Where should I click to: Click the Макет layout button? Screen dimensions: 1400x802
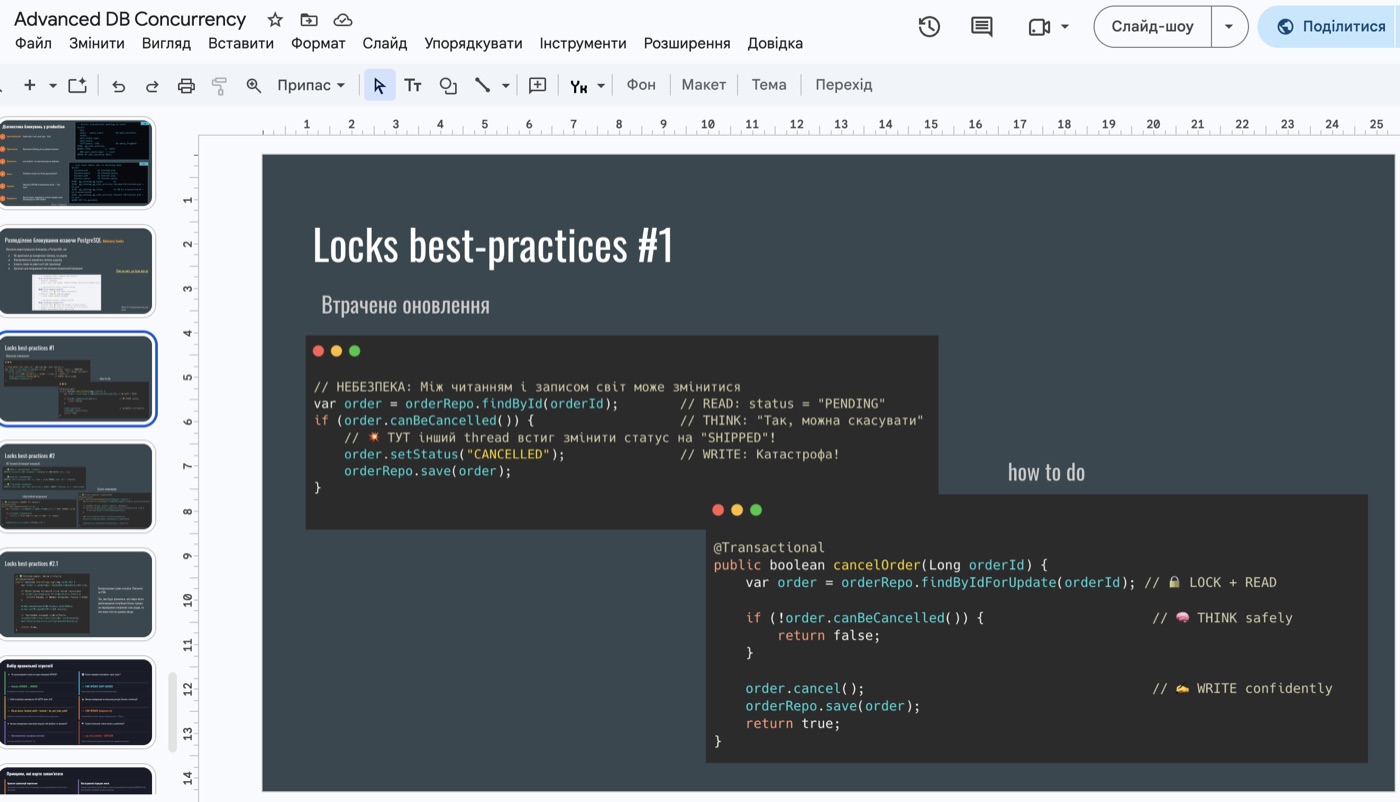704,85
